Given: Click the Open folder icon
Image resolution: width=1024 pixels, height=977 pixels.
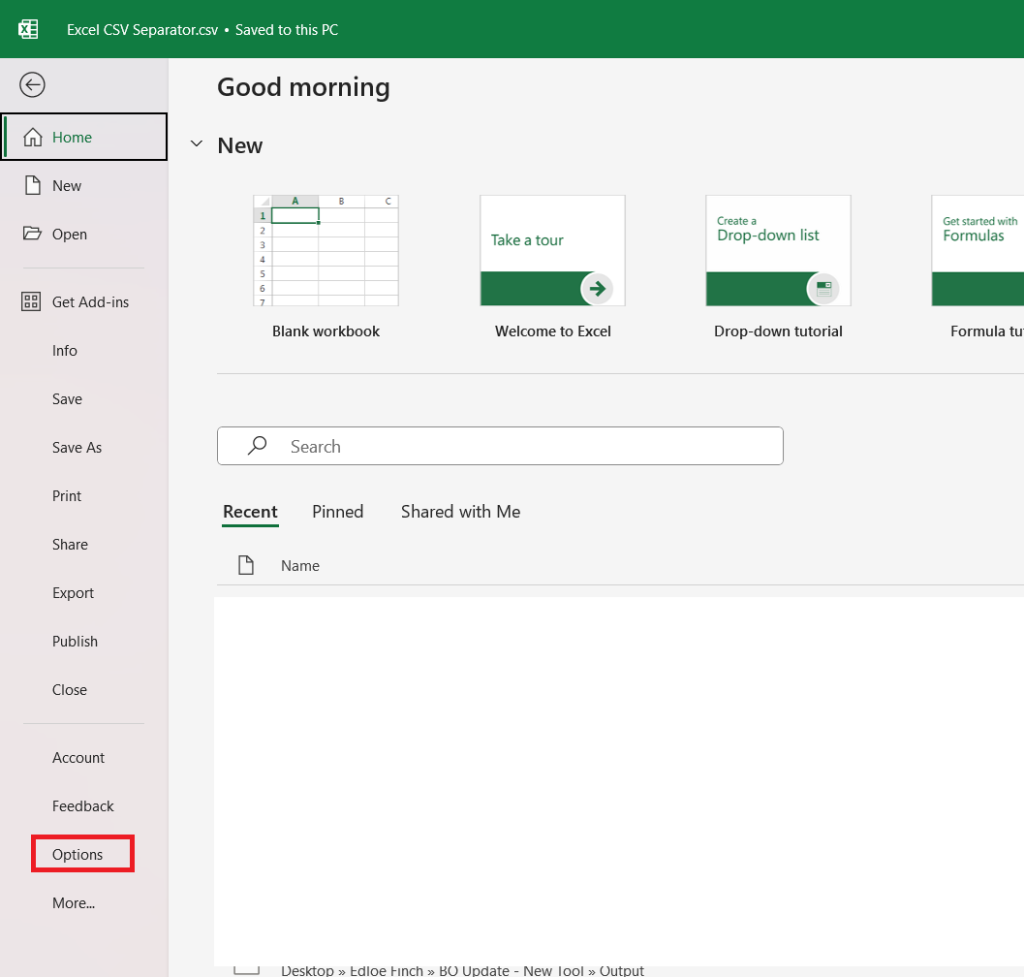Looking at the screenshot, I should [x=32, y=234].
